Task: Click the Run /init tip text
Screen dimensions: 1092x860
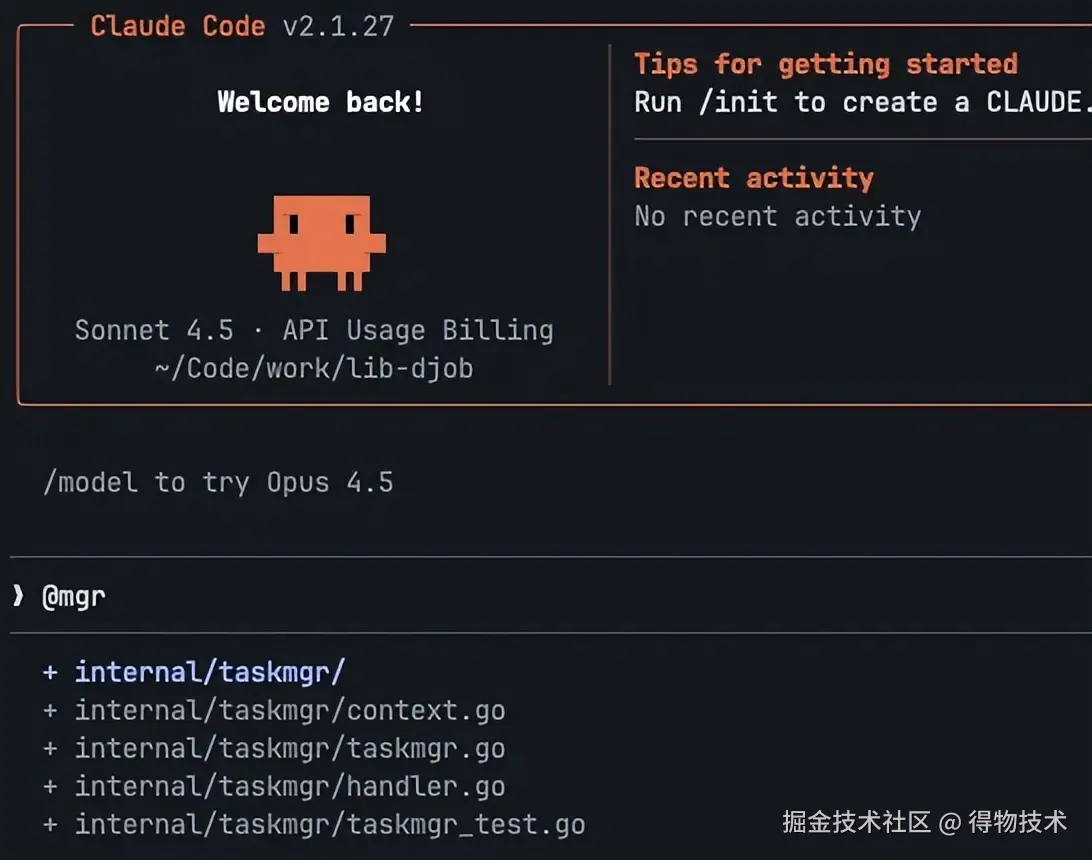Action: coord(862,102)
